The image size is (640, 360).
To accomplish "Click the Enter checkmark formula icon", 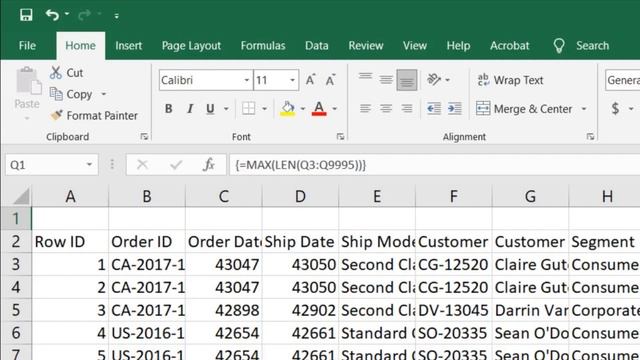I will [176, 165].
